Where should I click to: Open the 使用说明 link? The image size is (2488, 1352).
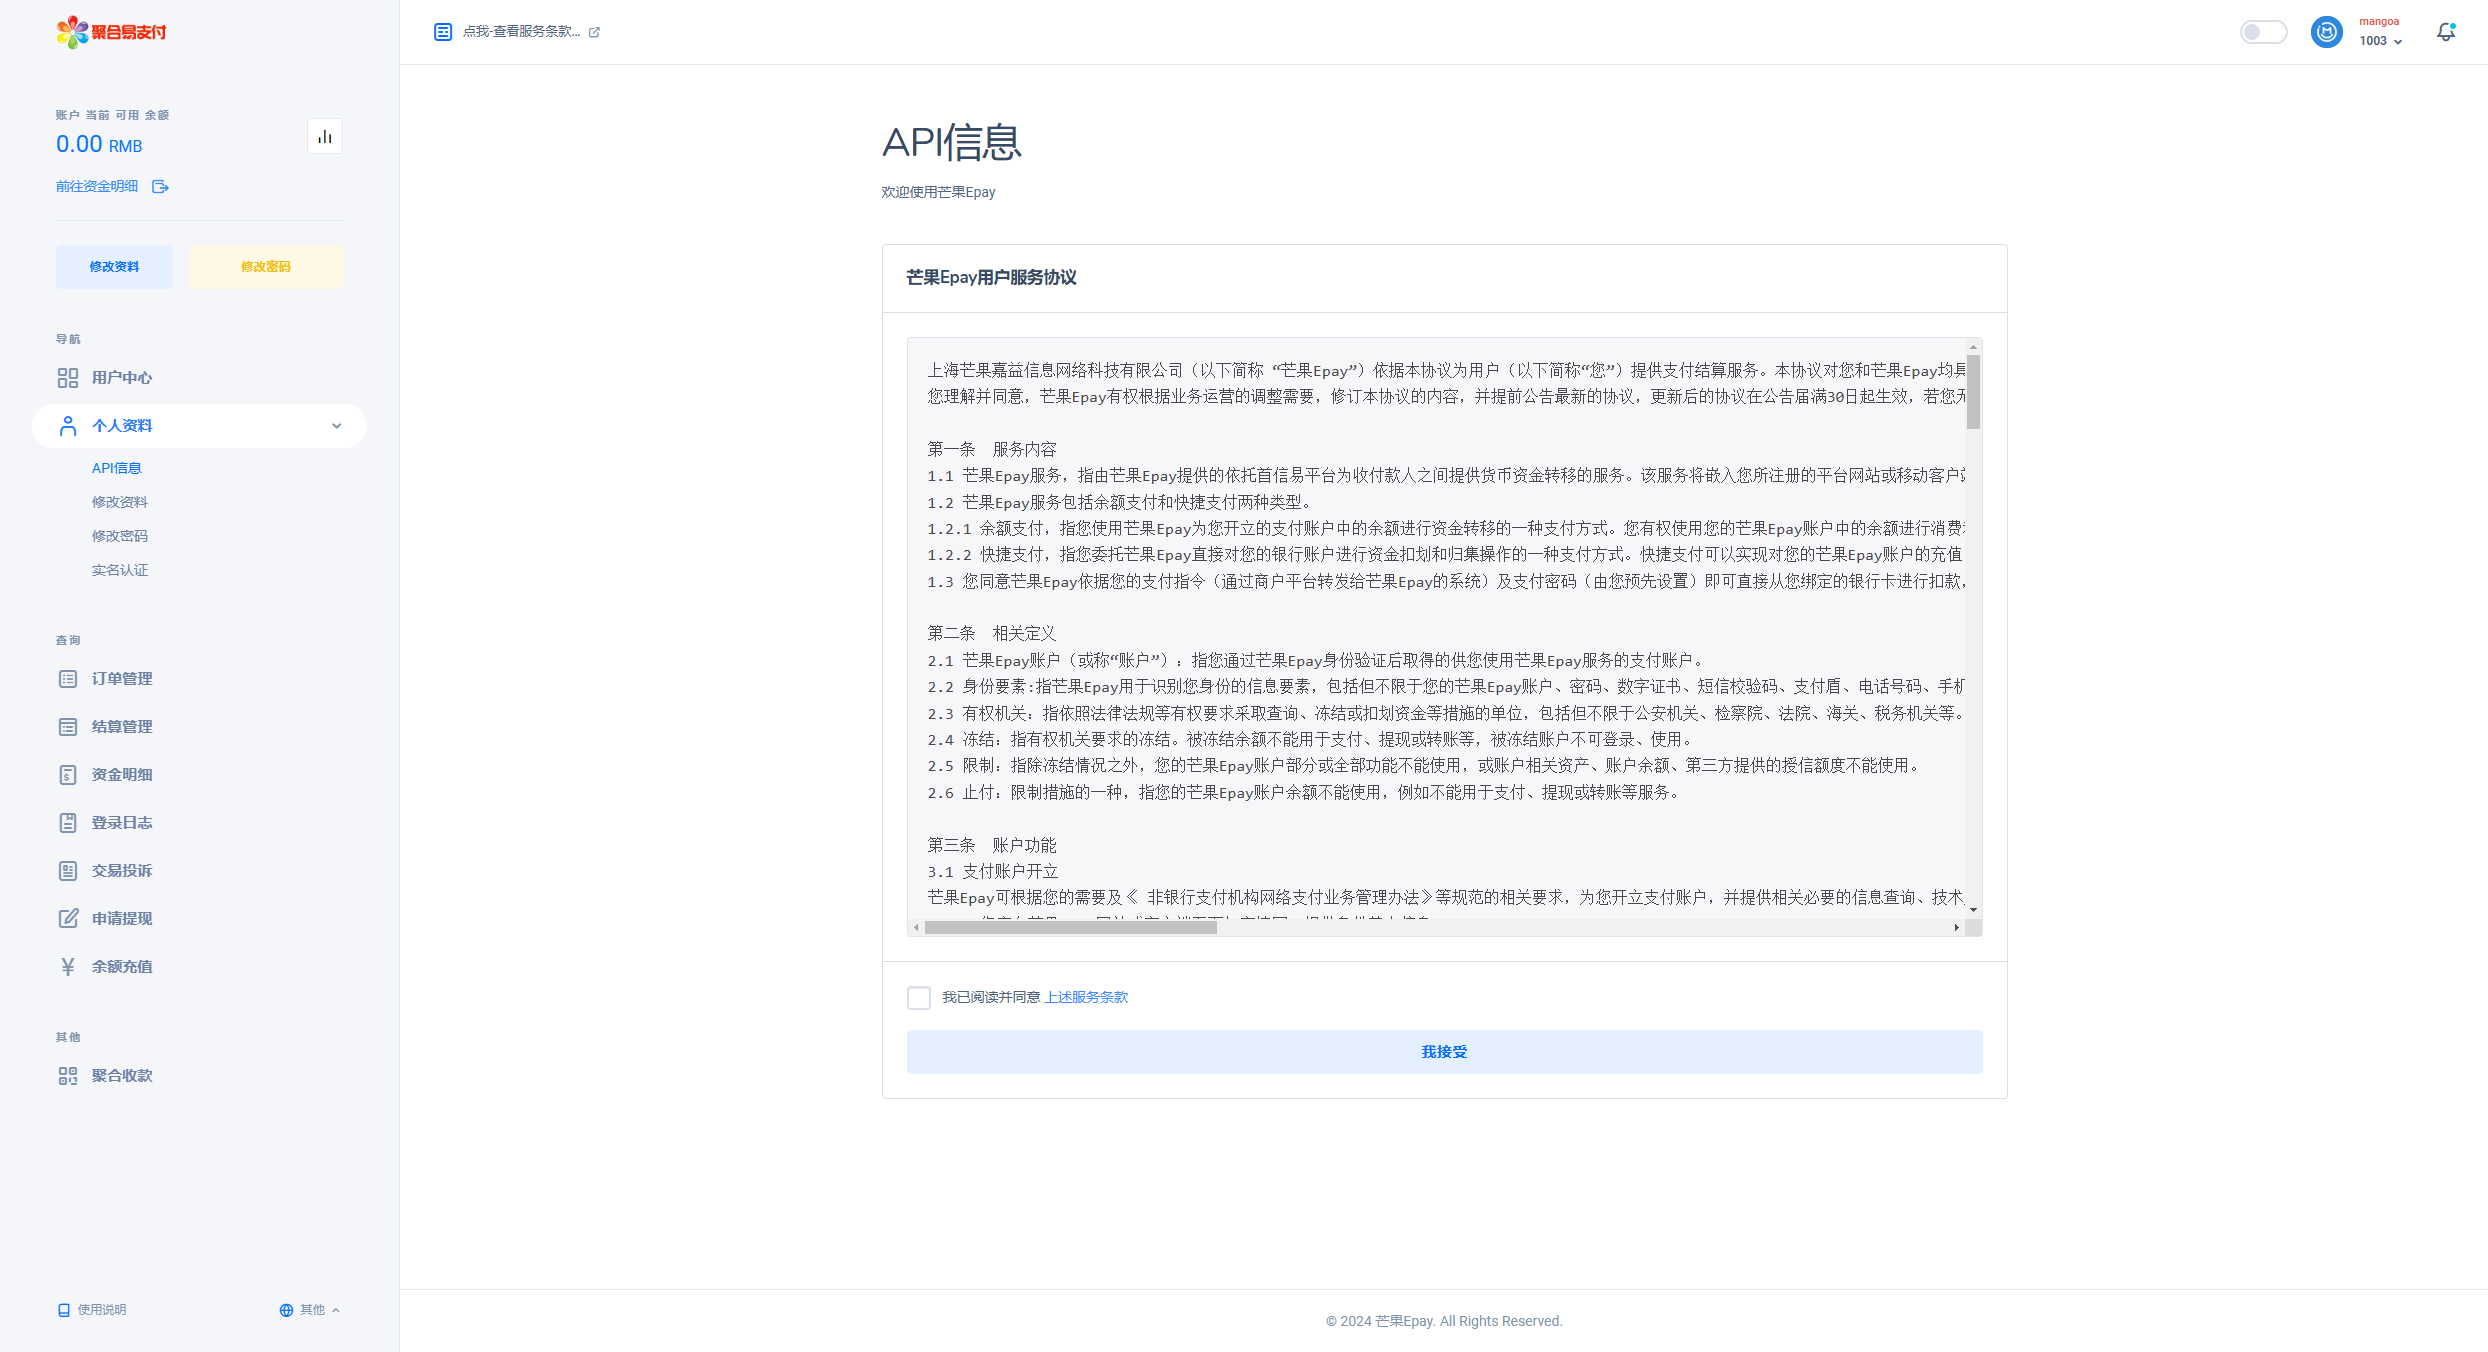click(x=102, y=1310)
